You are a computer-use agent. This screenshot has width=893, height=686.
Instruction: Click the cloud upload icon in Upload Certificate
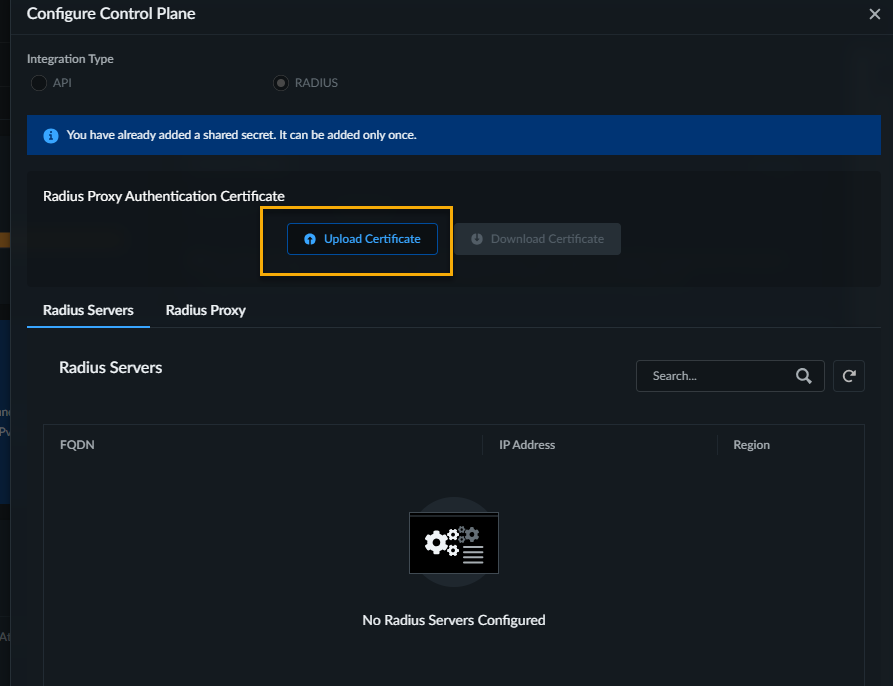click(310, 240)
